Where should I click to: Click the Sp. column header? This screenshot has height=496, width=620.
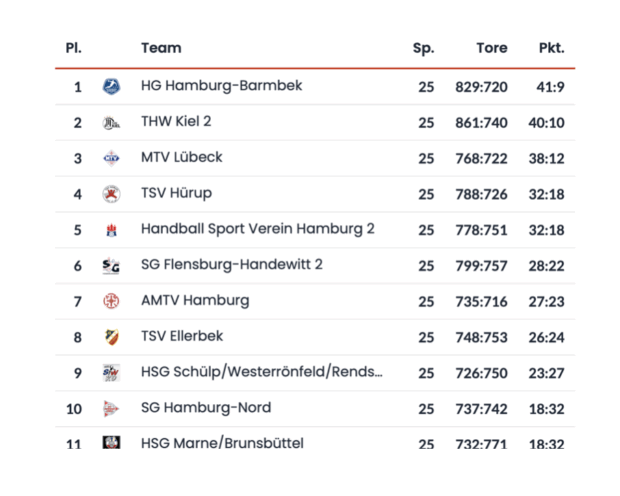pyautogui.click(x=424, y=48)
